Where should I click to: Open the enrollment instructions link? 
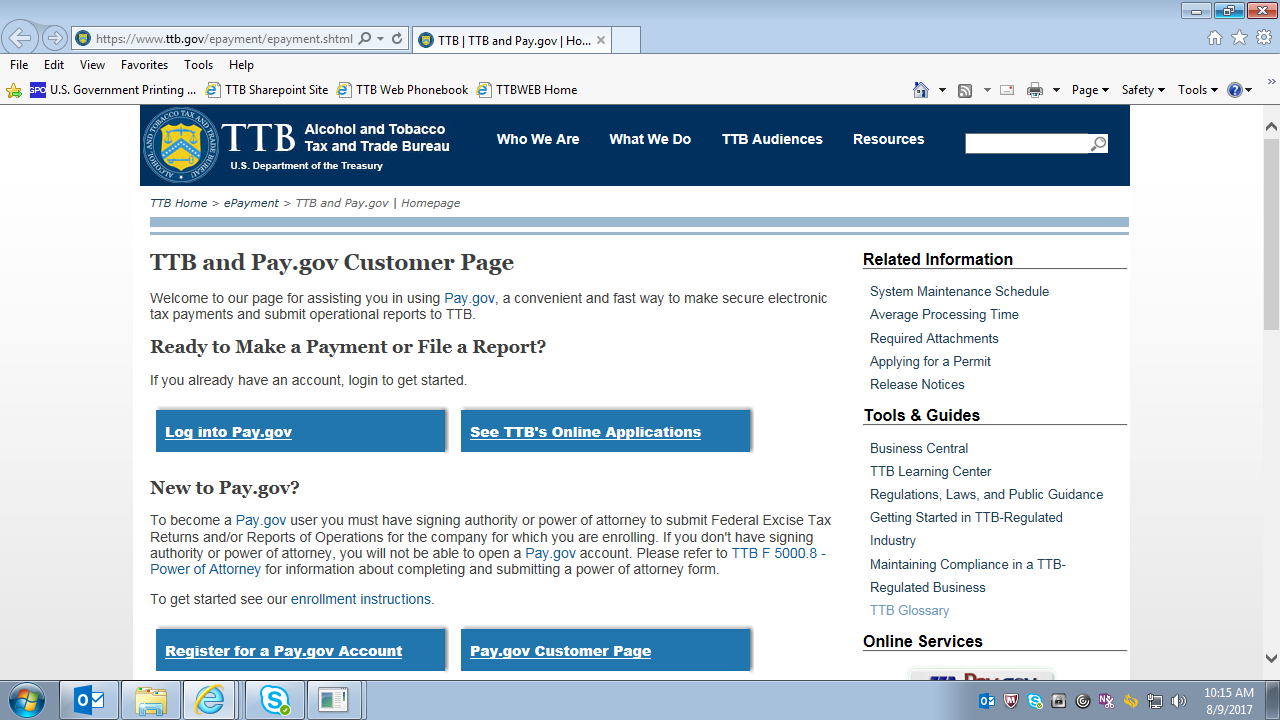click(361, 599)
